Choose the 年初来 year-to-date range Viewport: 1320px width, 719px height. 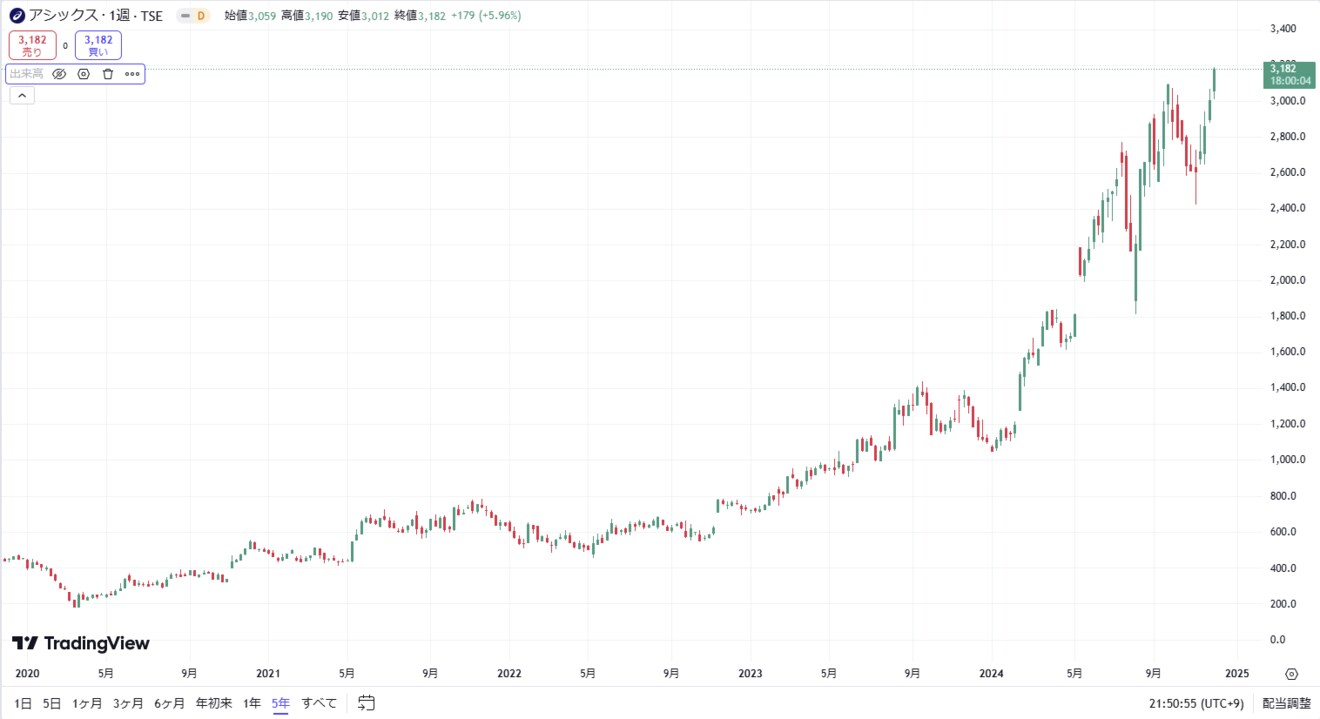[x=213, y=703]
